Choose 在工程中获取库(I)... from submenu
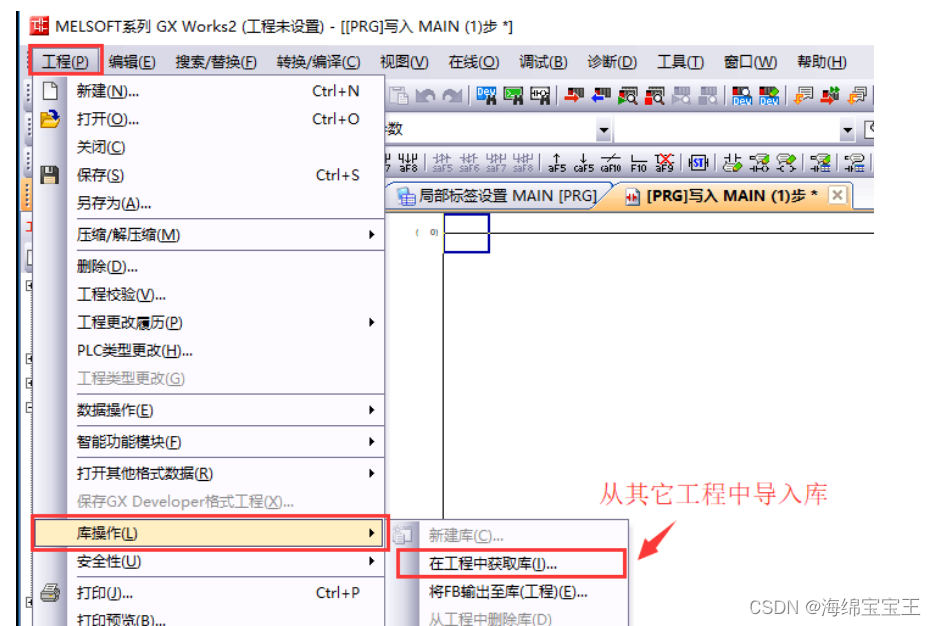Screen dimensions: 936x626 tap(512, 564)
